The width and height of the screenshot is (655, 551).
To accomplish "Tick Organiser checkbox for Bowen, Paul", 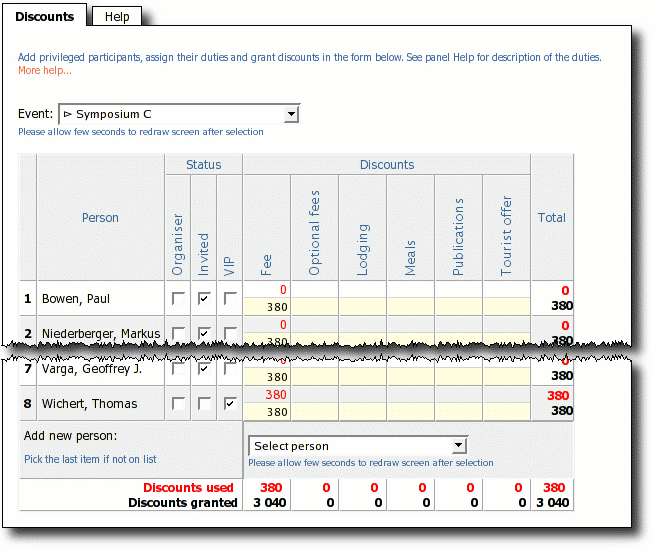I will [x=178, y=299].
